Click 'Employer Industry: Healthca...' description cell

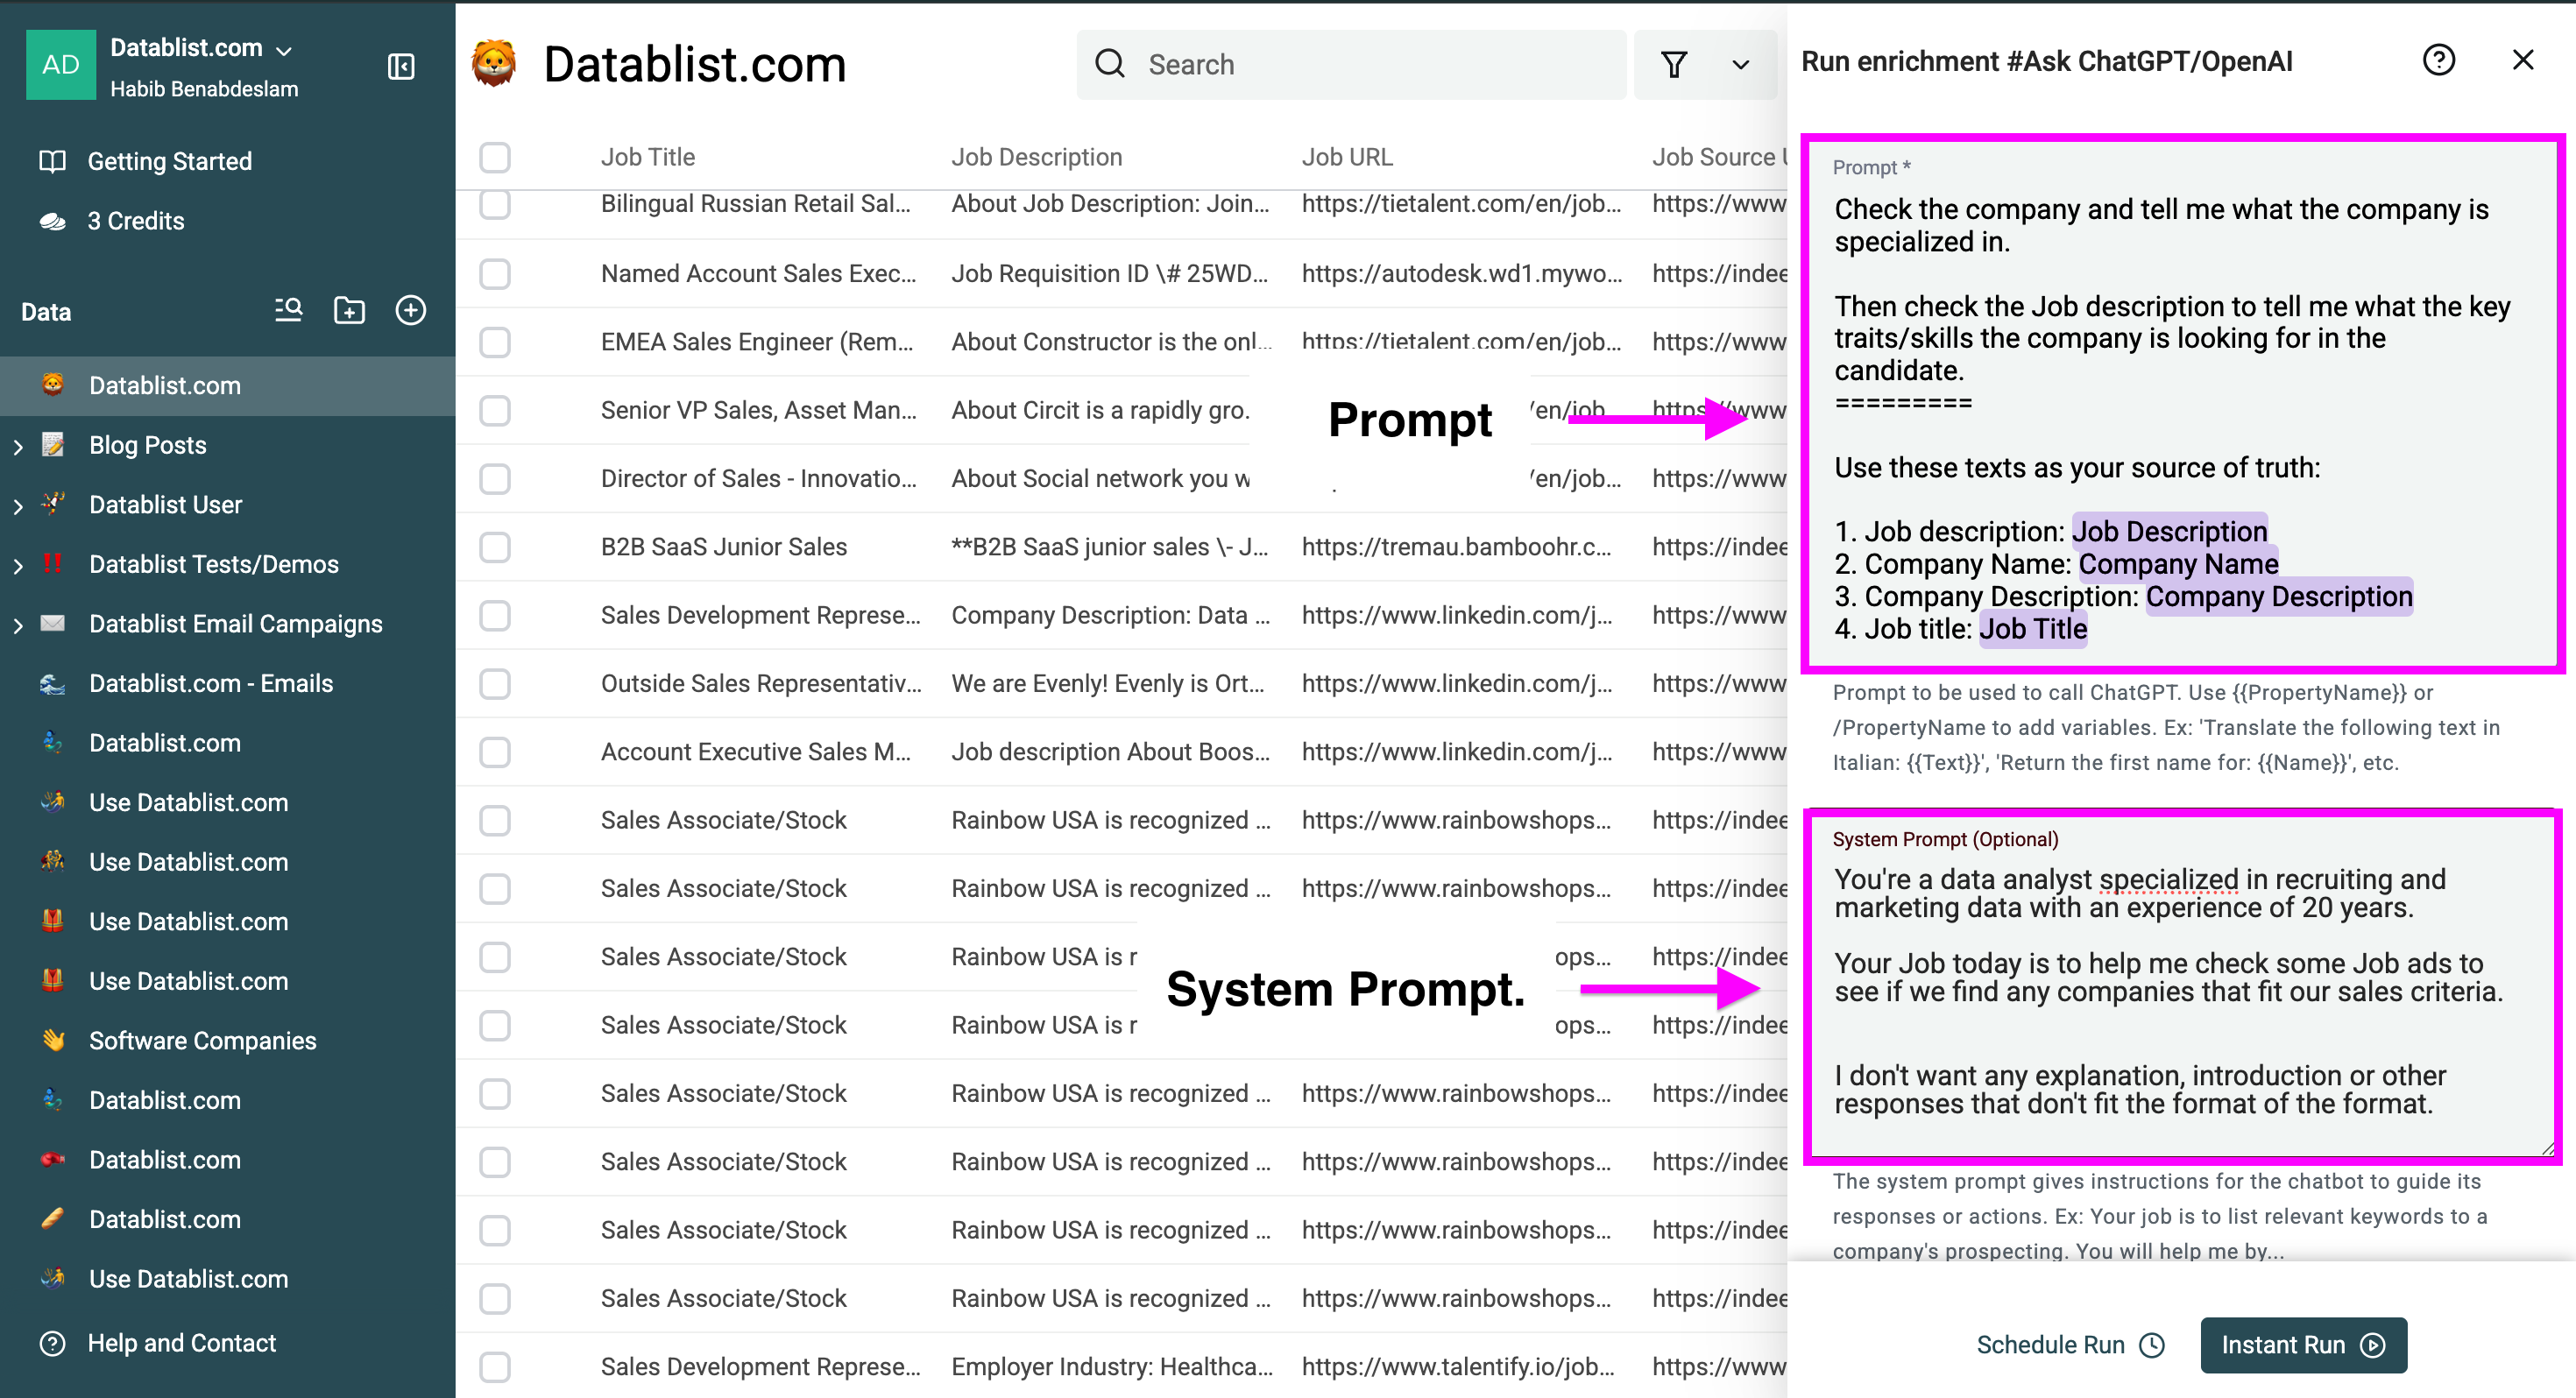[1112, 1366]
